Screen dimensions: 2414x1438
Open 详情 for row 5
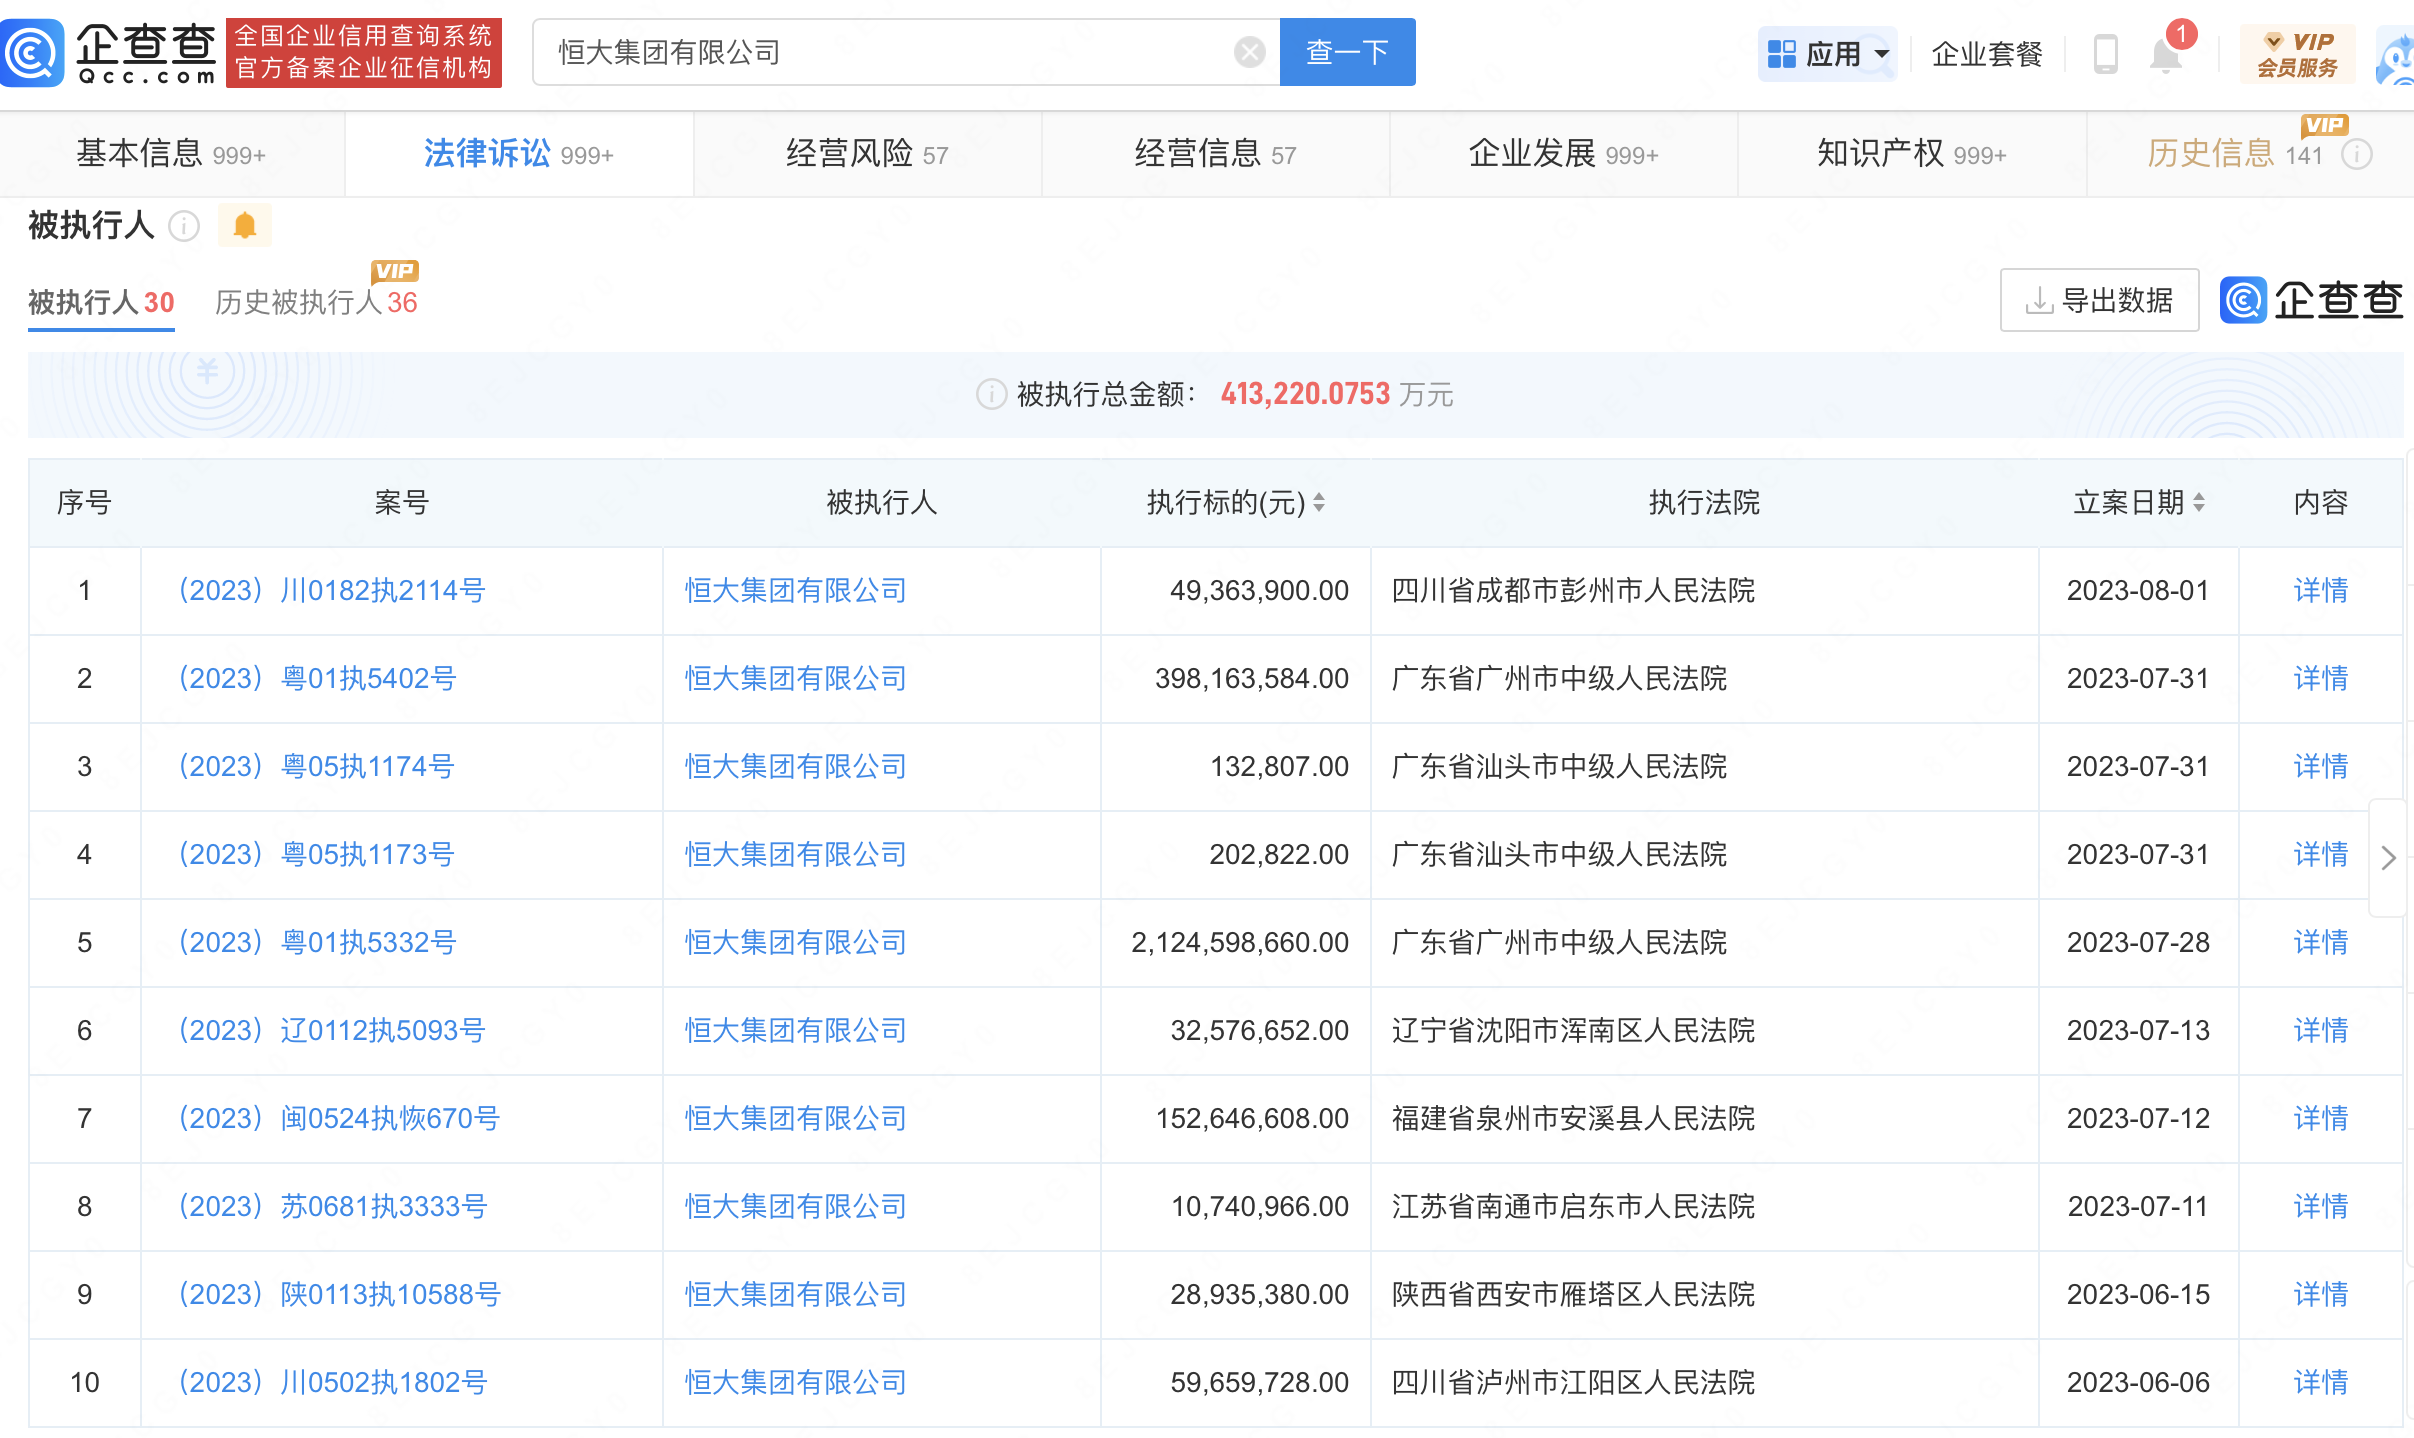pos(2320,942)
